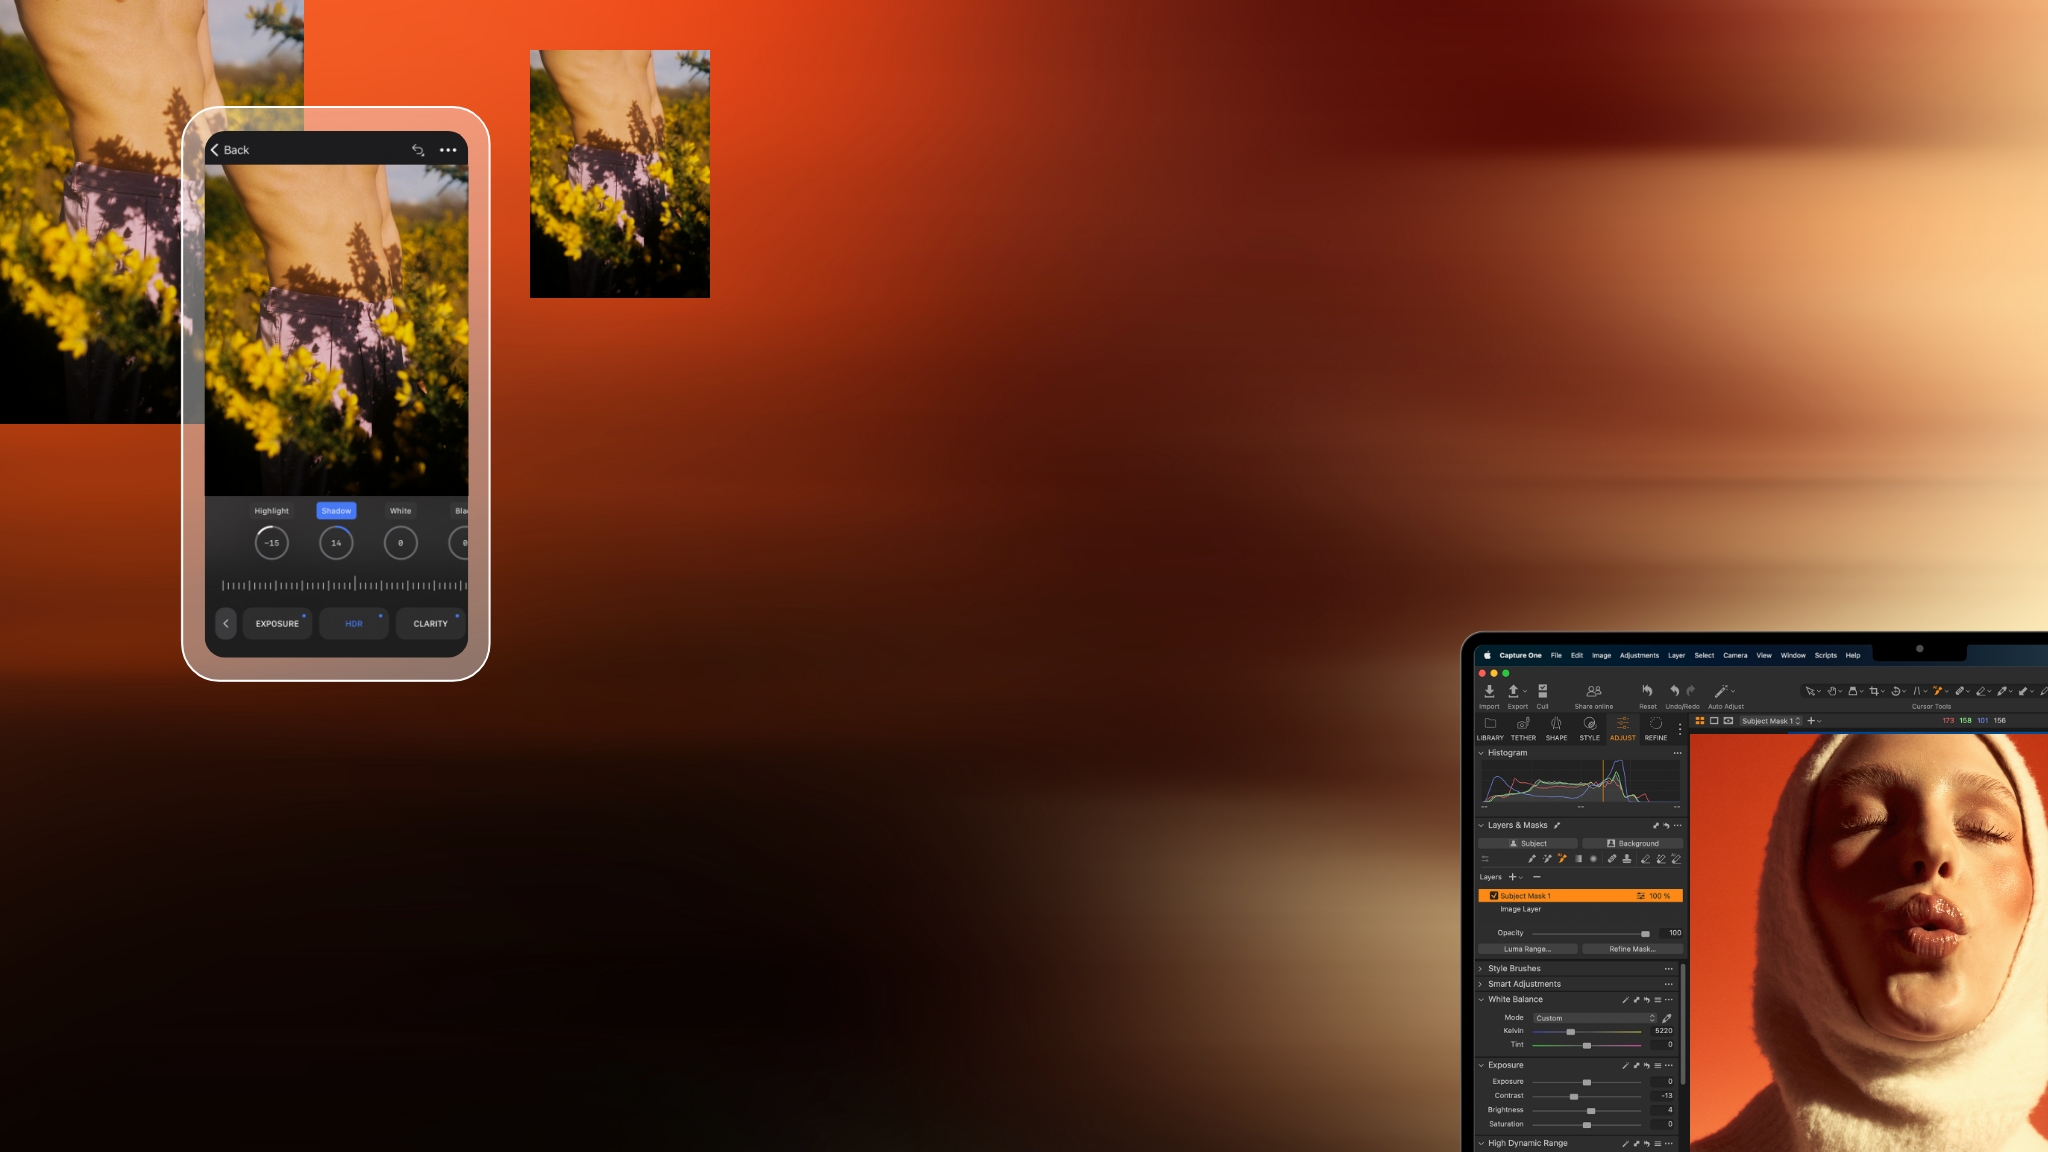The image size is (2048, 1152).
Task: Click Clarity adjustment button on mobile
Action: (x=430, y=623)
